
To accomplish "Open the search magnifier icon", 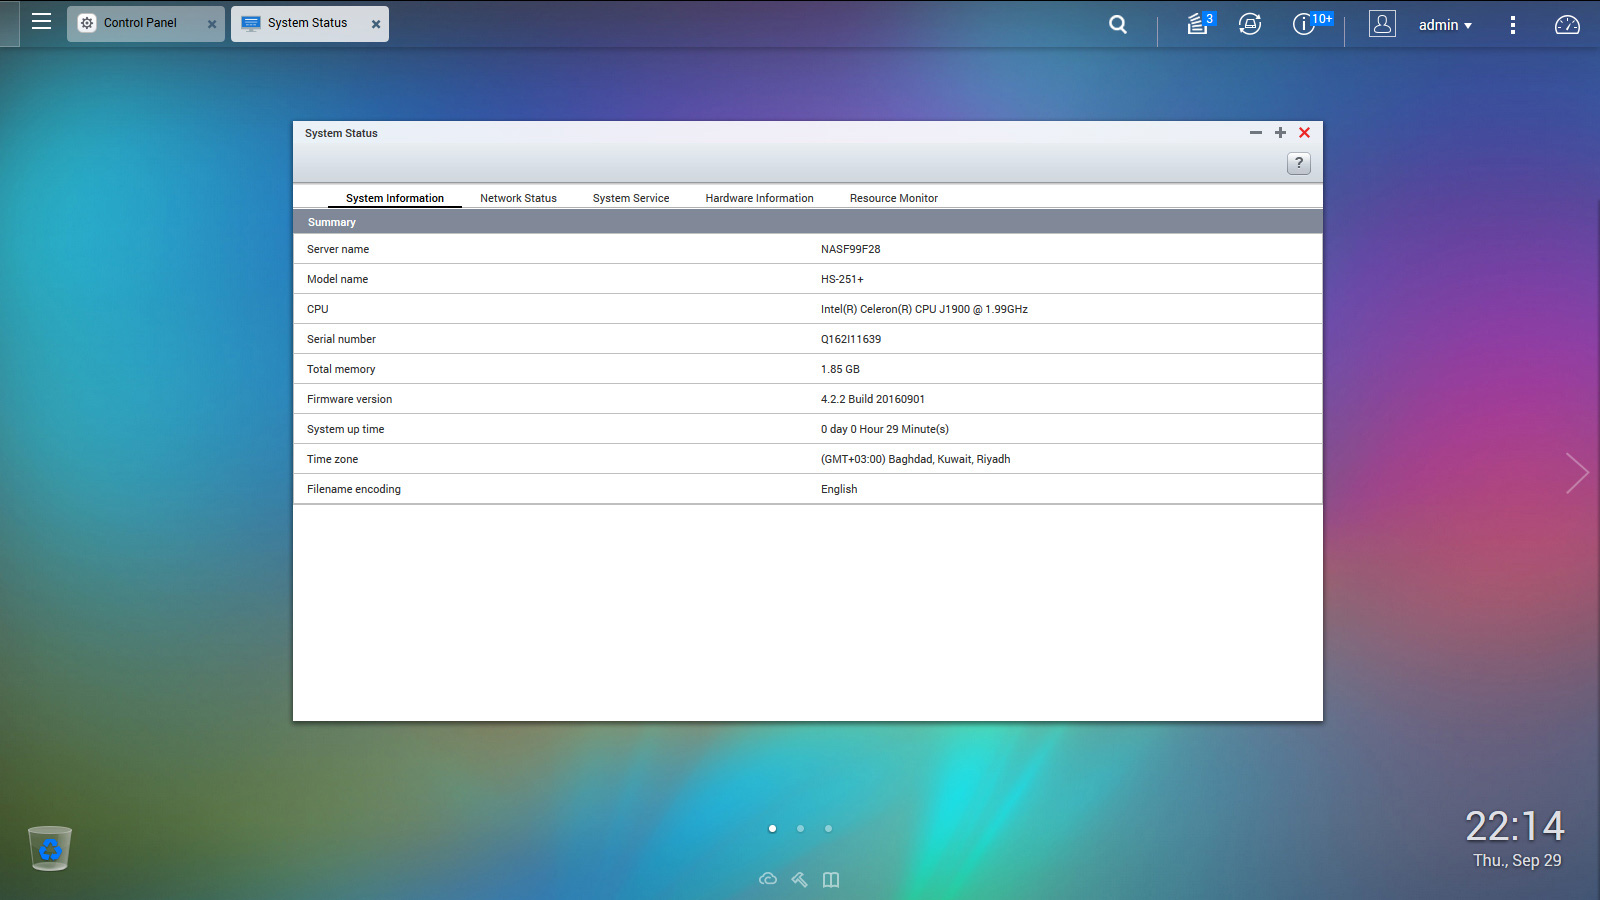I will pyautogui.click(x=1118, y=24).
